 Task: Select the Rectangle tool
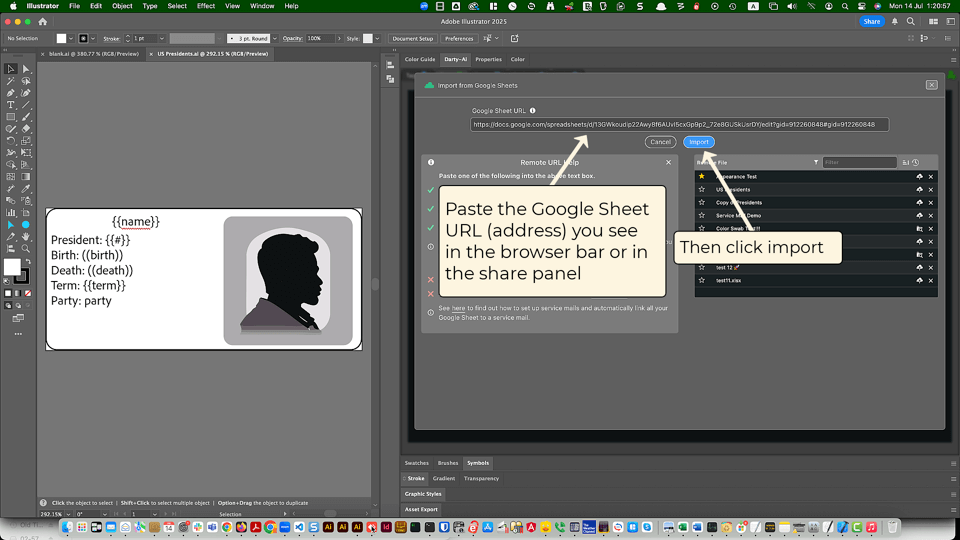click(10, 117)
